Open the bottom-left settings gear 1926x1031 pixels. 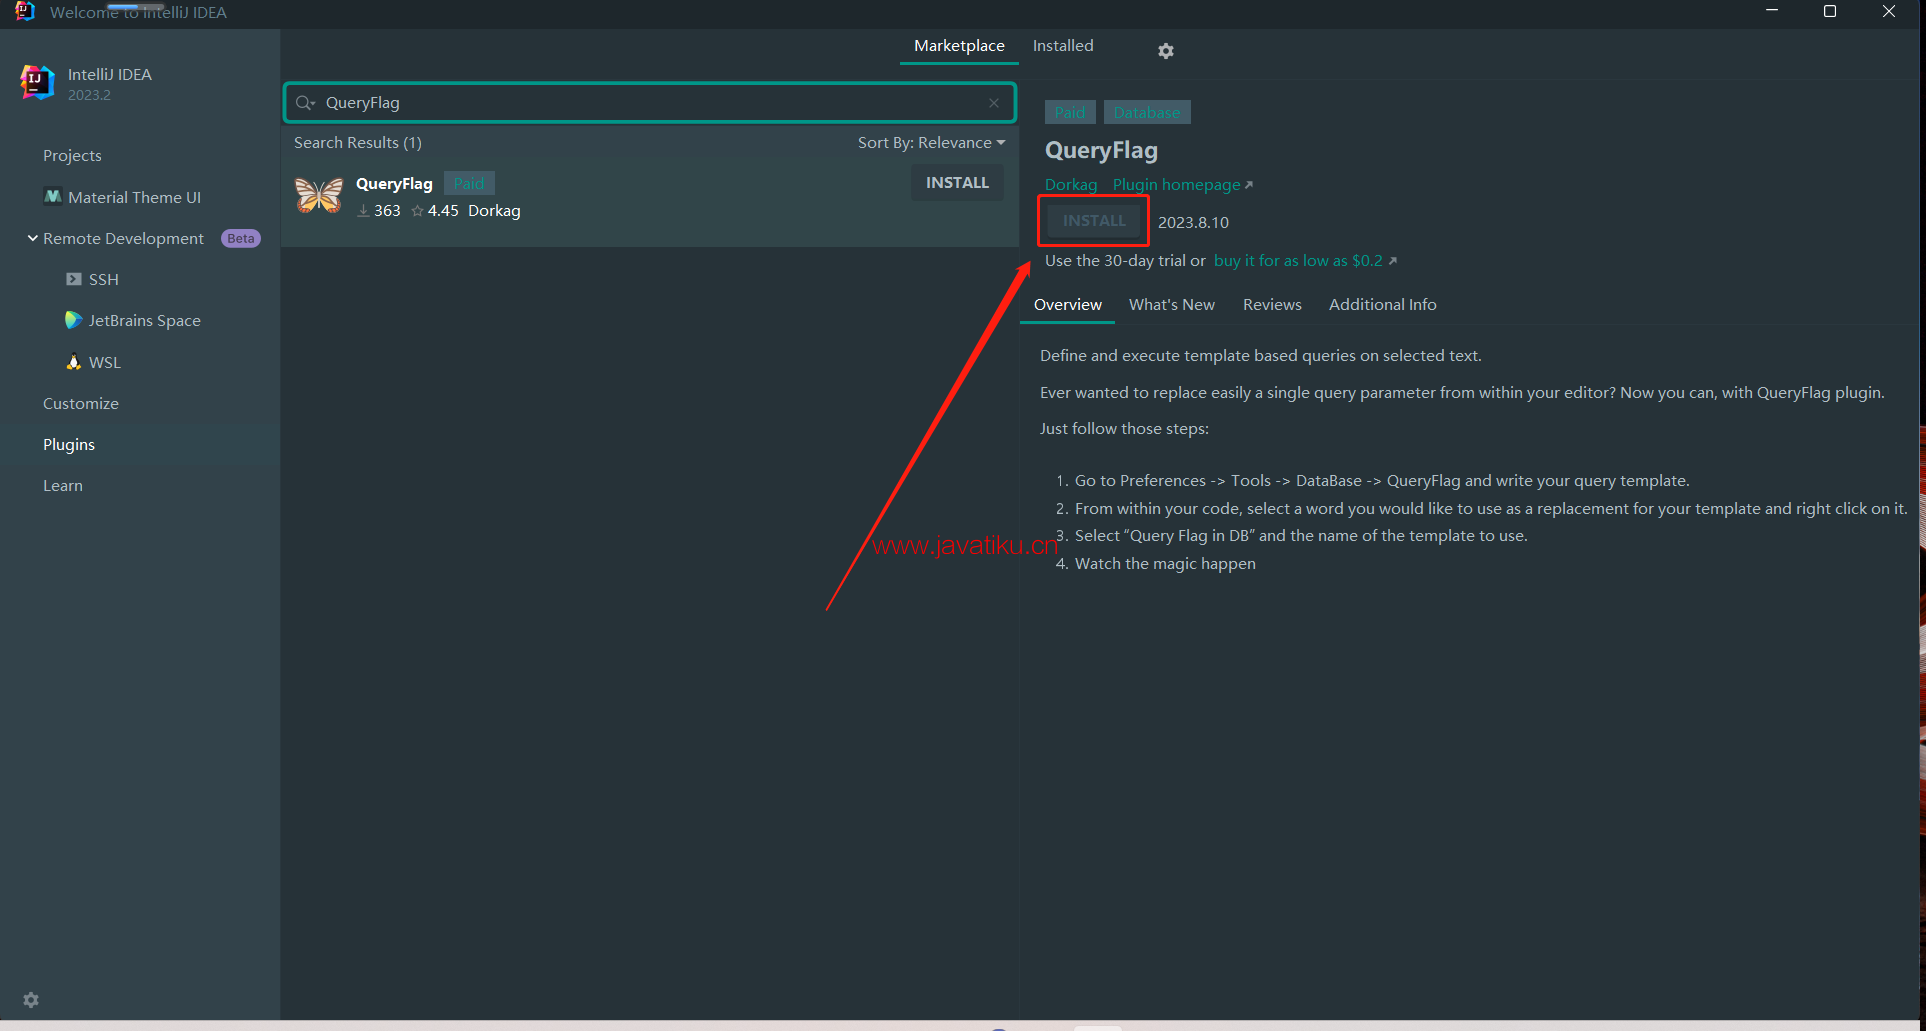coord(31,1000)
